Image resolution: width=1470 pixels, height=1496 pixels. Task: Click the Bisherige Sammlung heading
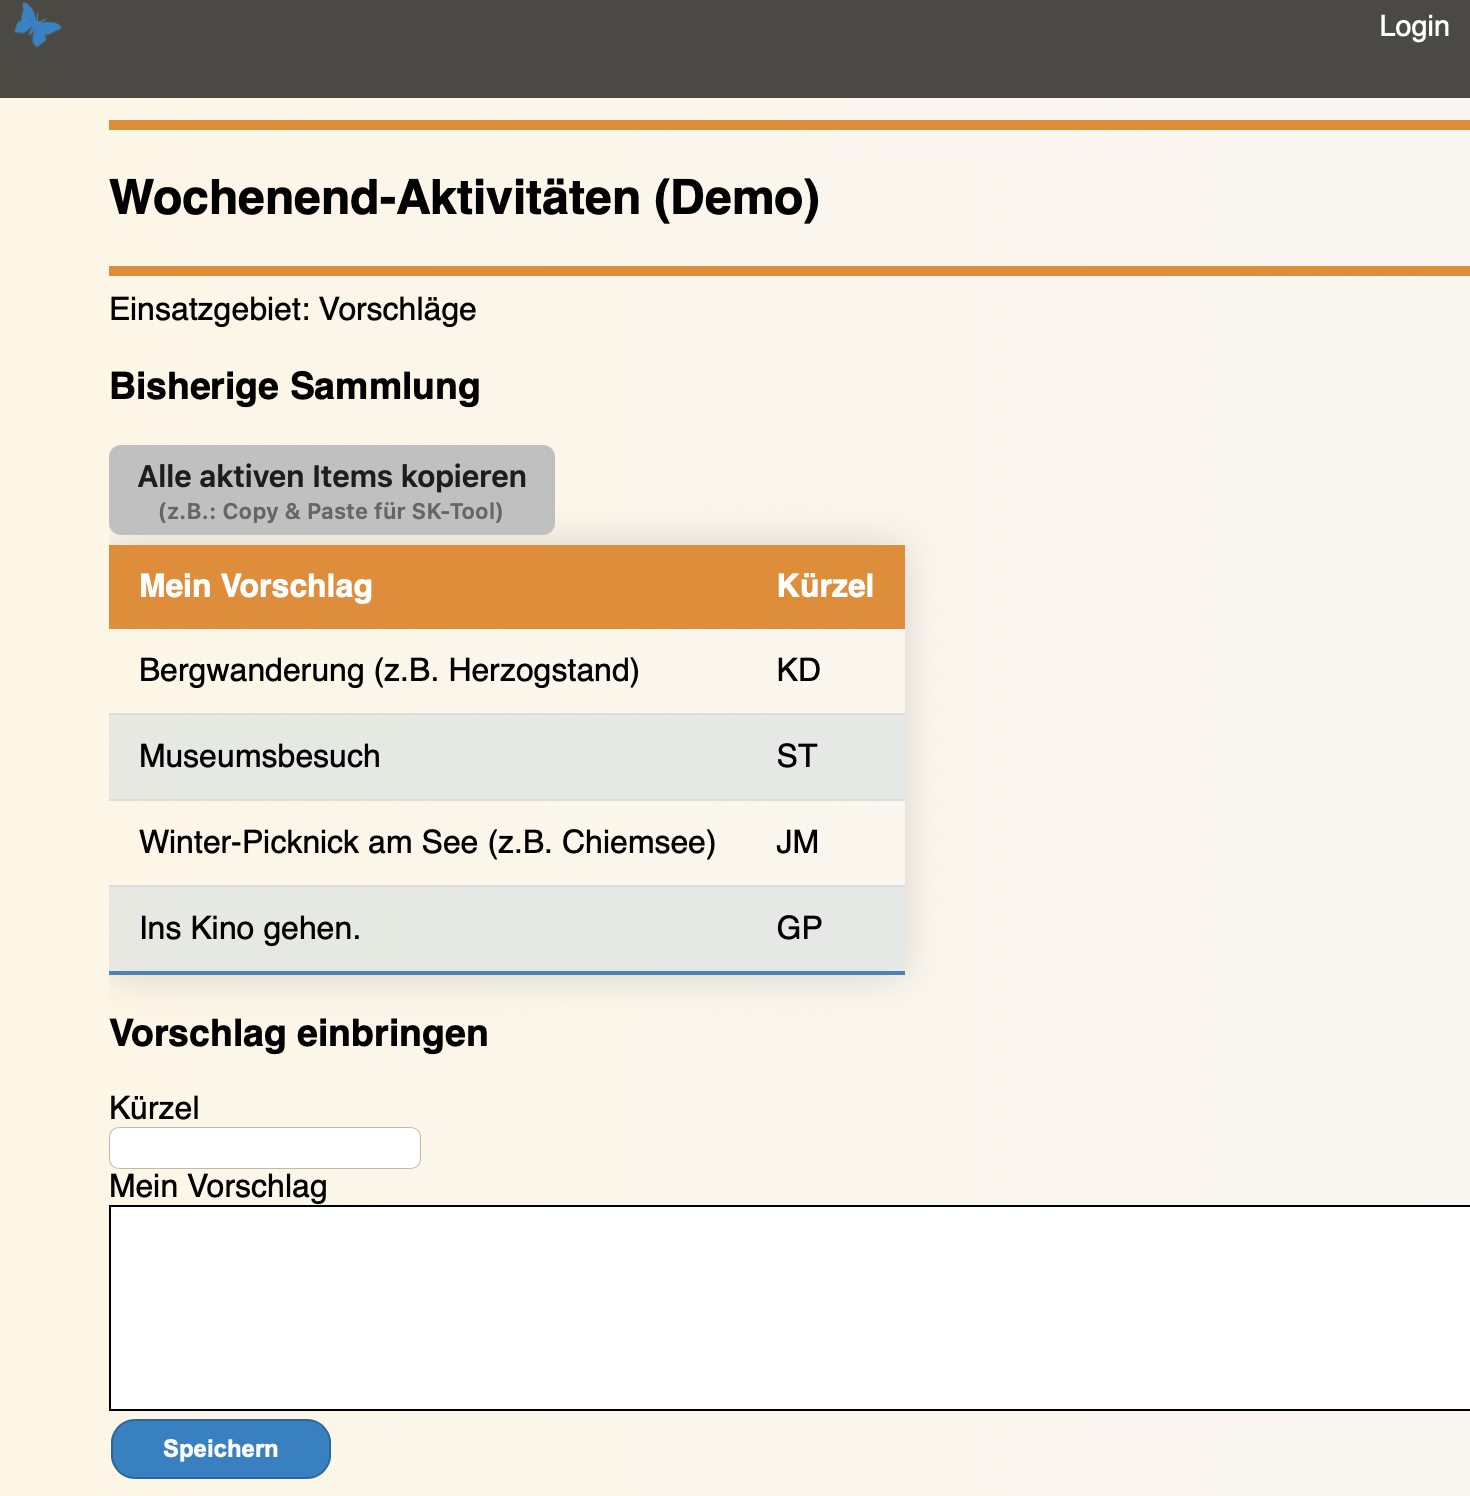coord(294,386)
